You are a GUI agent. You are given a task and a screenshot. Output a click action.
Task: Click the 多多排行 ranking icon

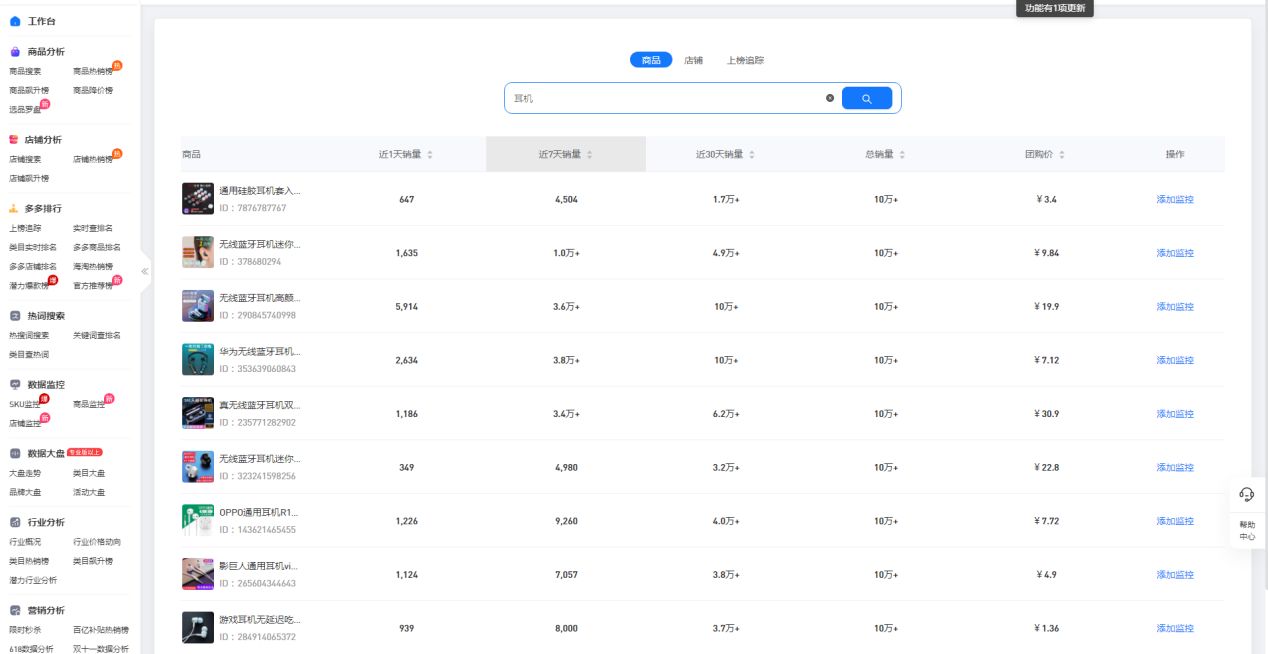(x=15, y=208)
